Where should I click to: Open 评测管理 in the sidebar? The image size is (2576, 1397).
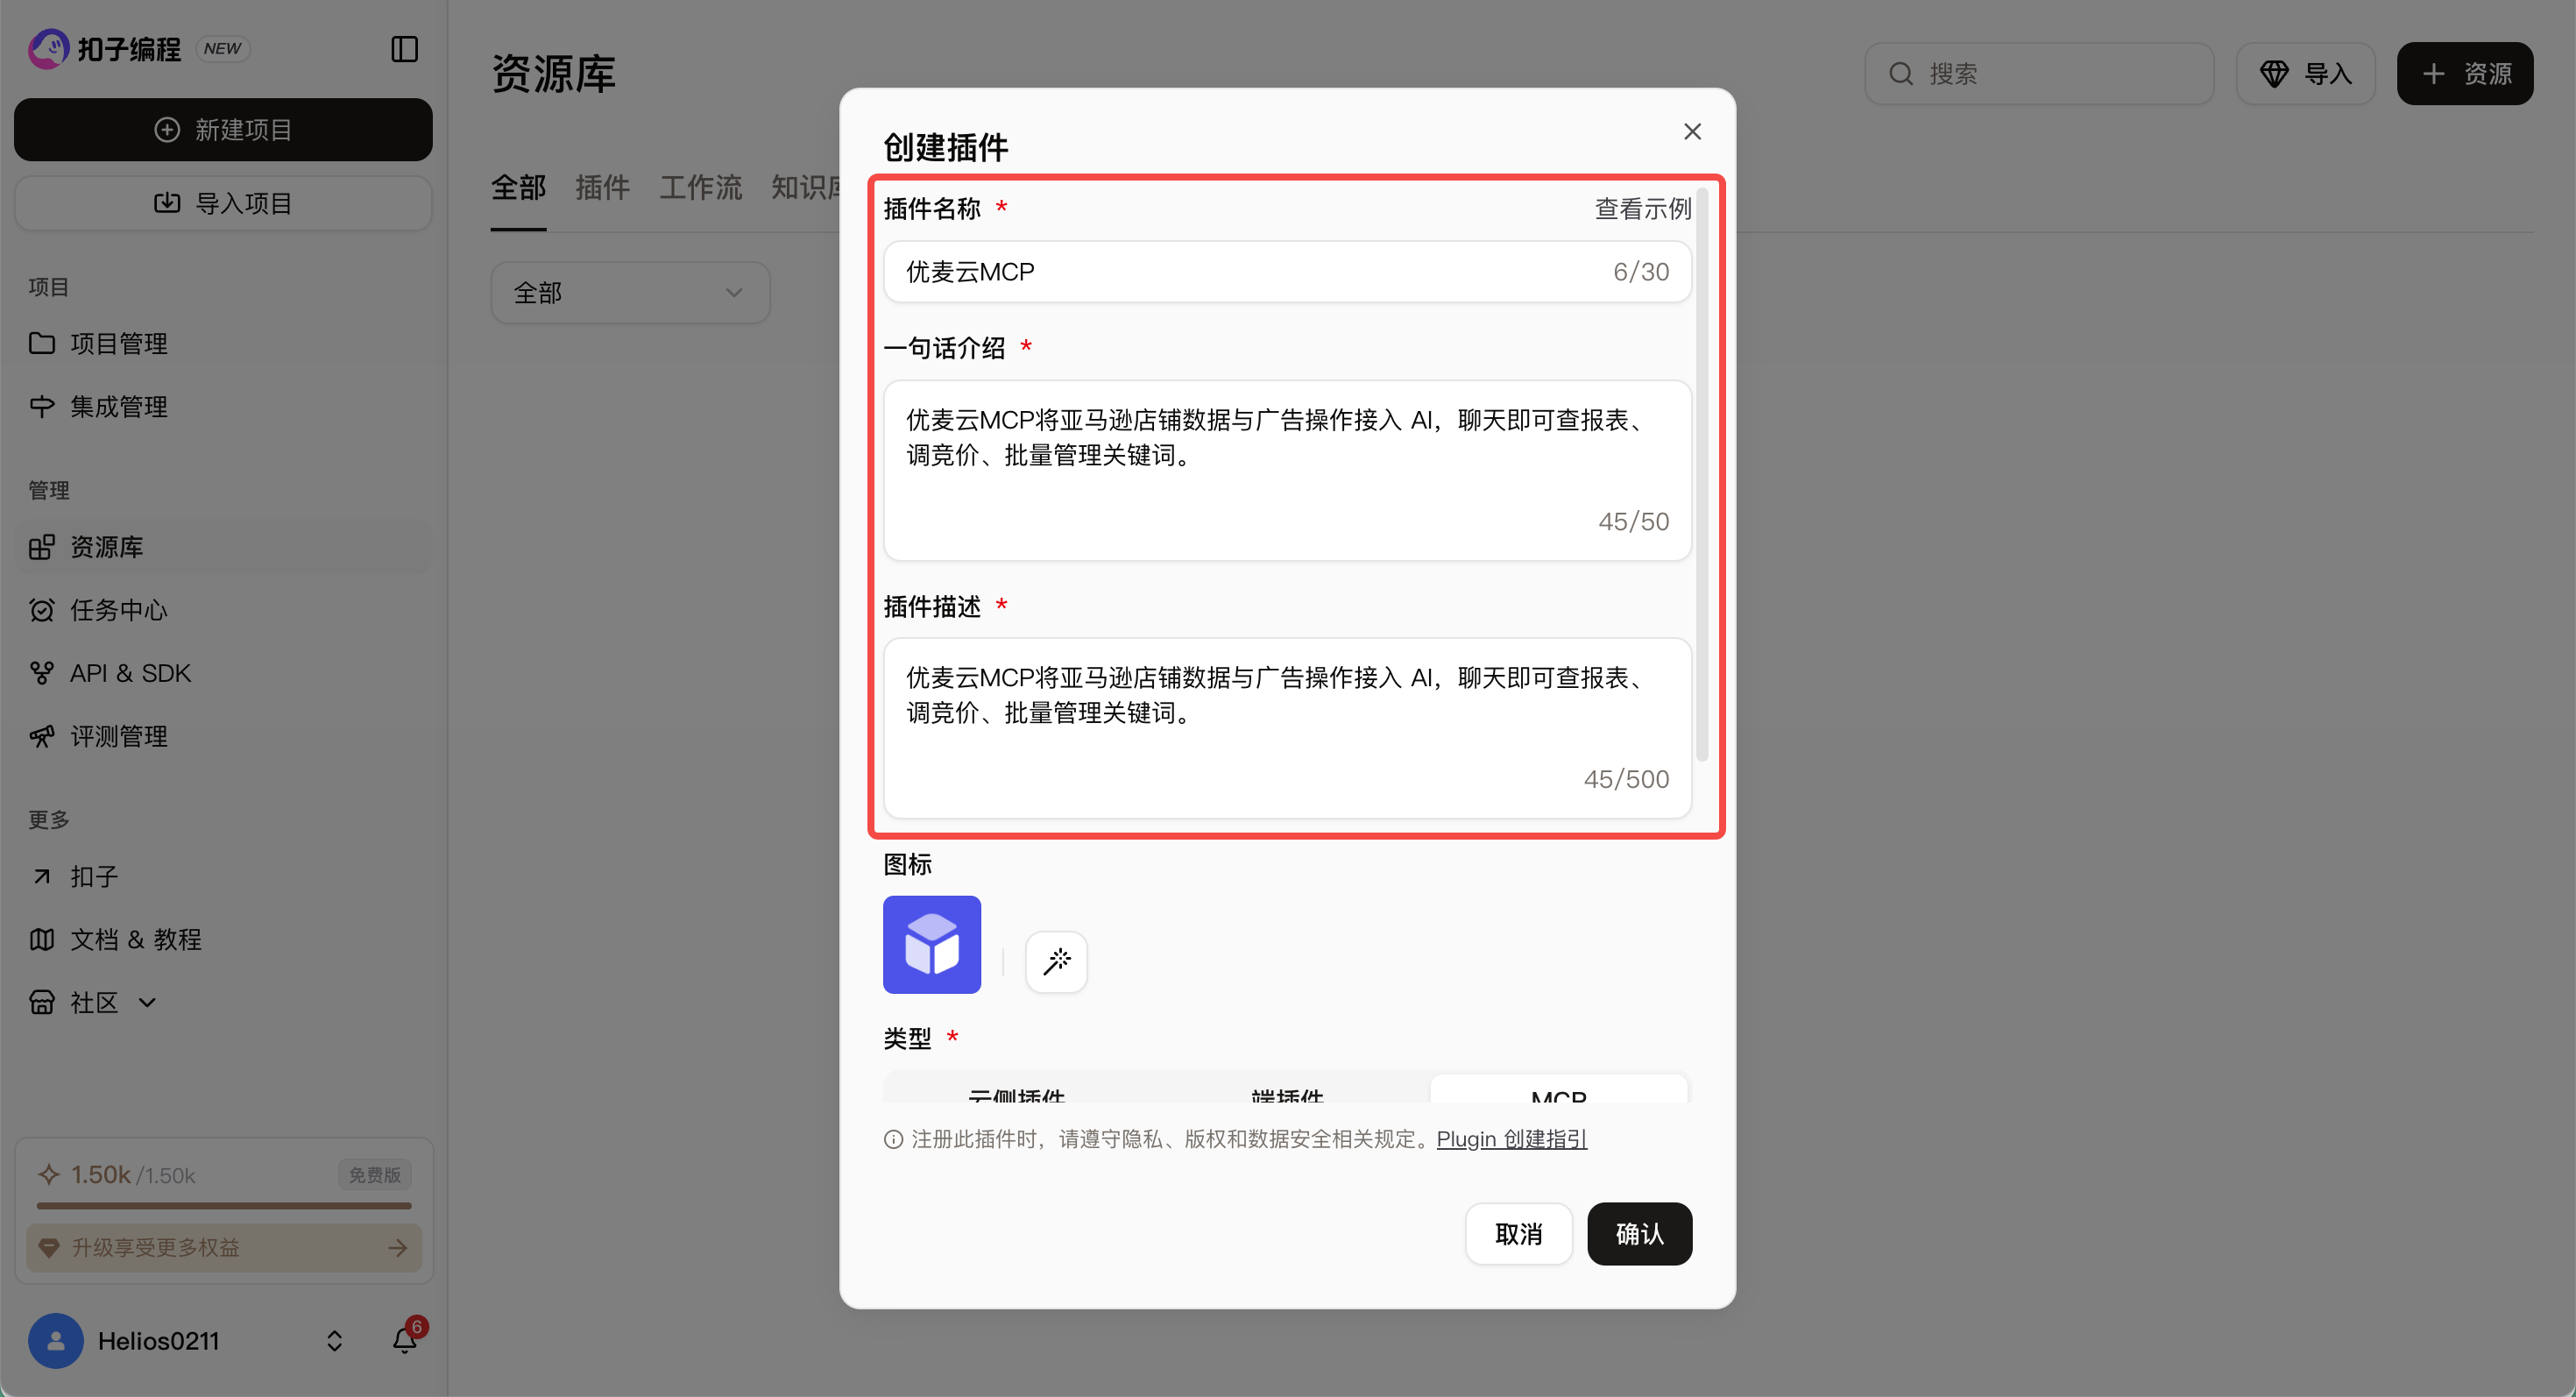(x=223, y=736)
